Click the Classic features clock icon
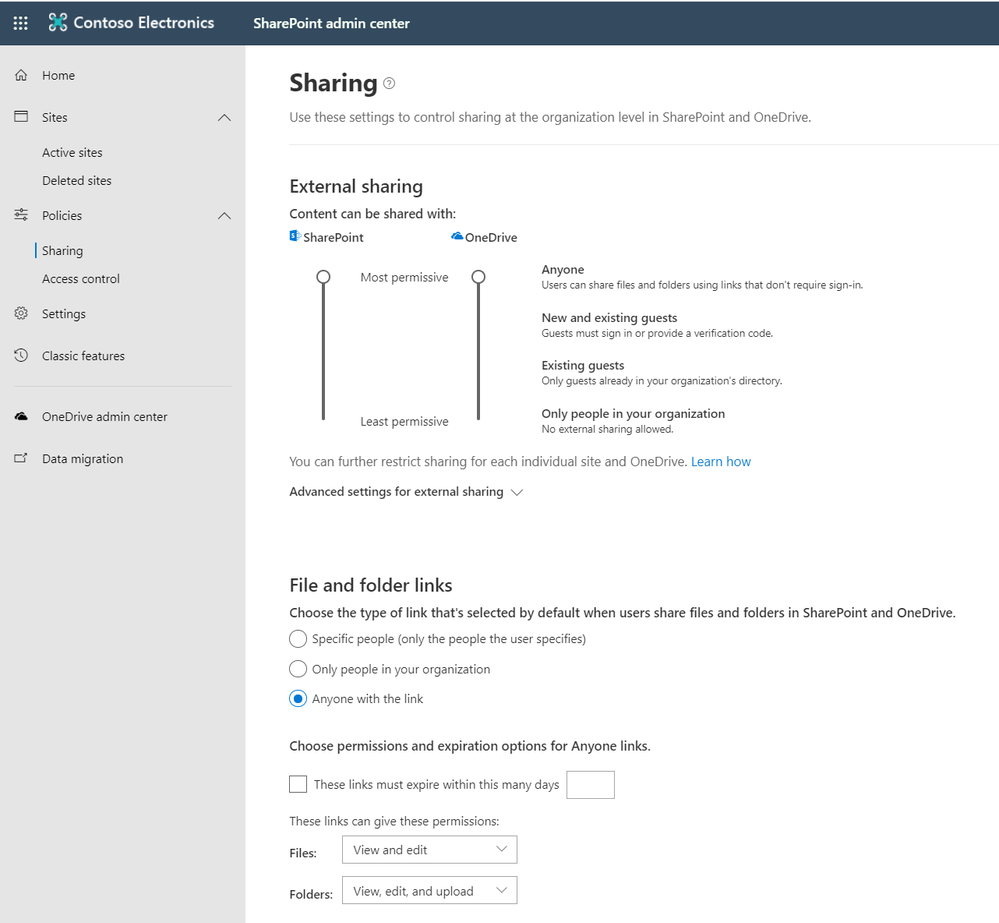Image resolution: width=999 pixels, height=923 pixels. 21,355
